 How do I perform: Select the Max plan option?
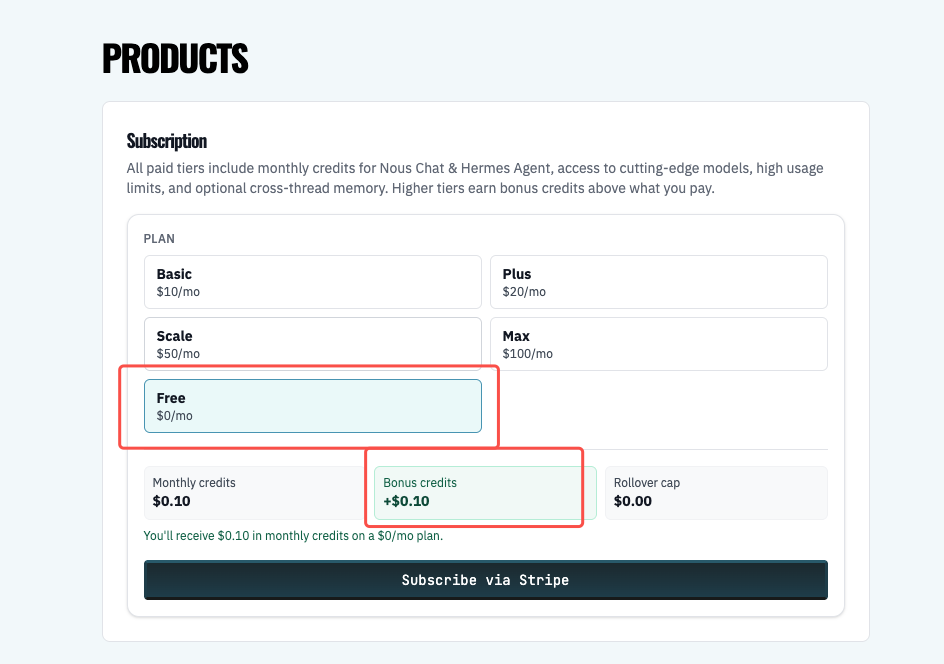pos(658,344)
